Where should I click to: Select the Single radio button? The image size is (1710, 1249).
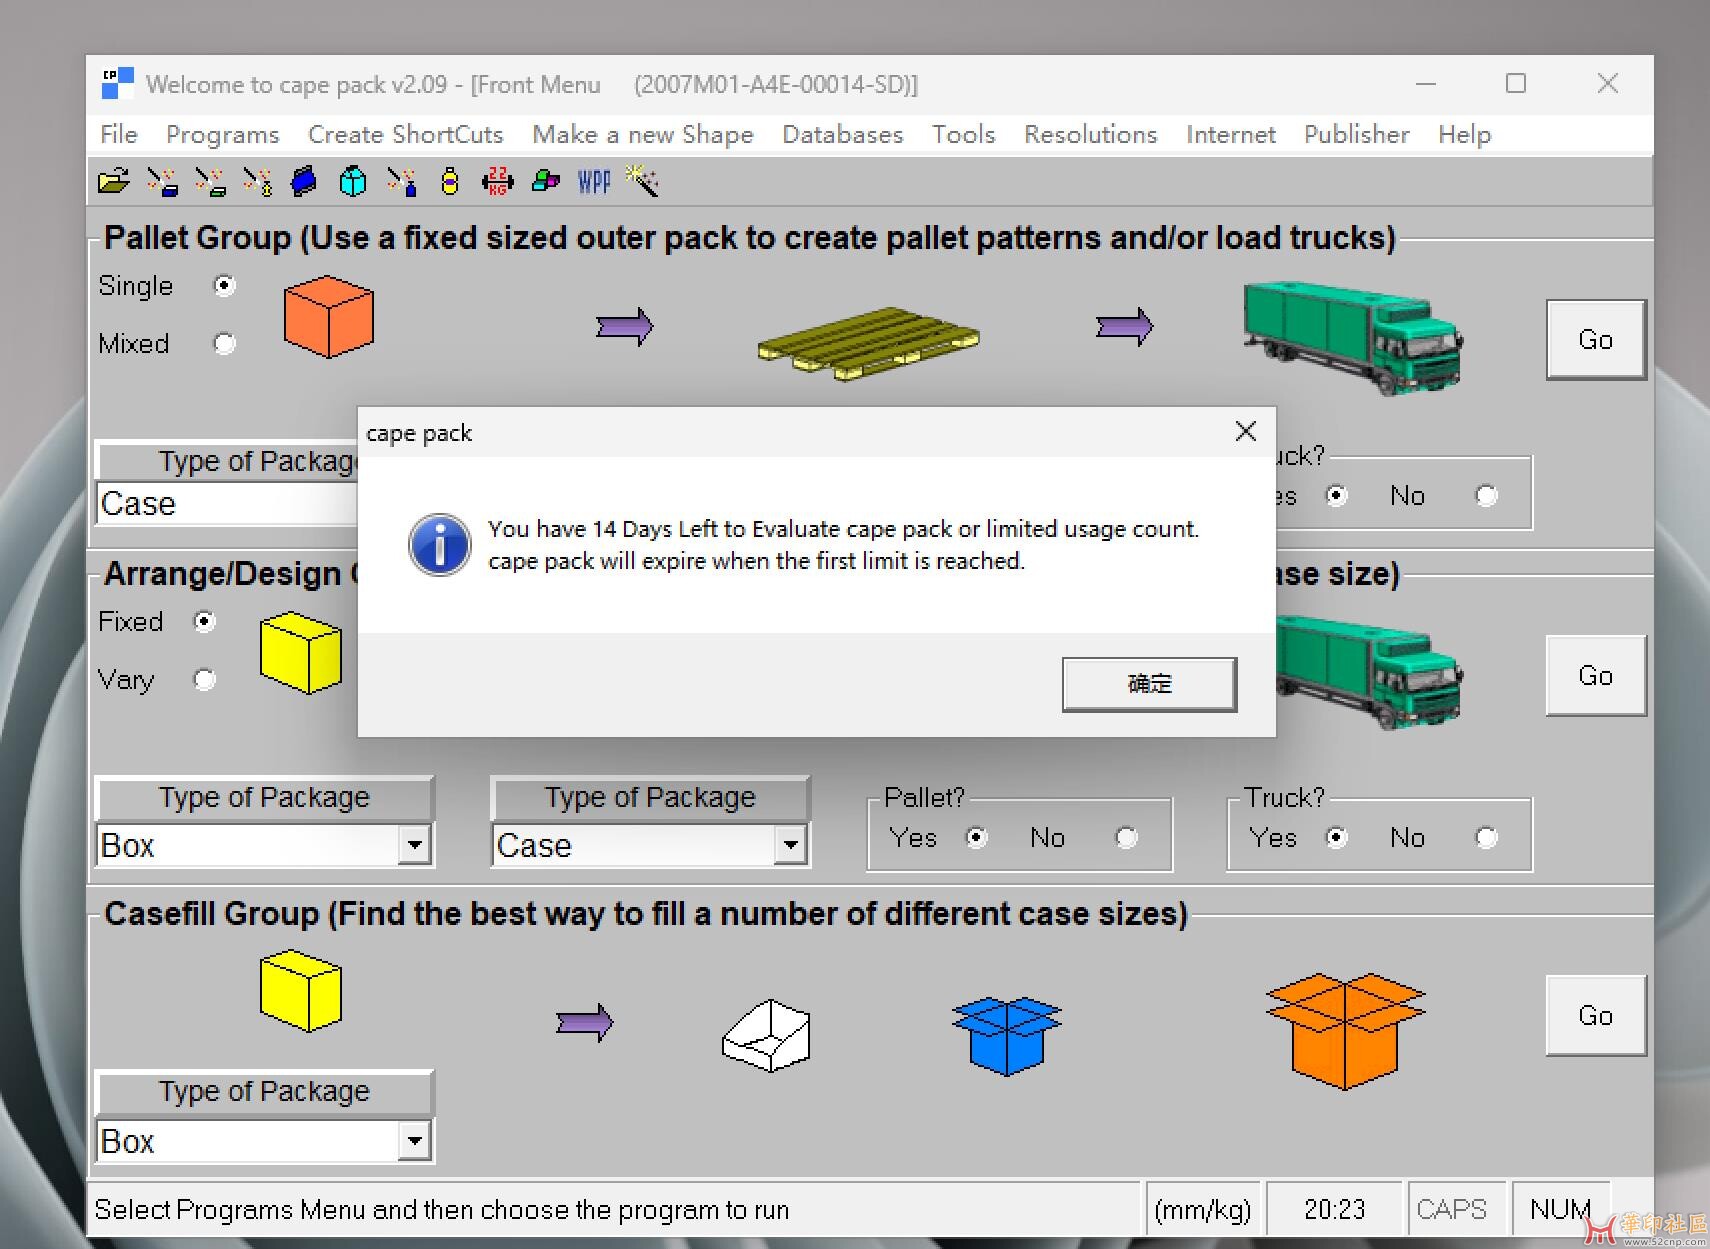(225, 286)
